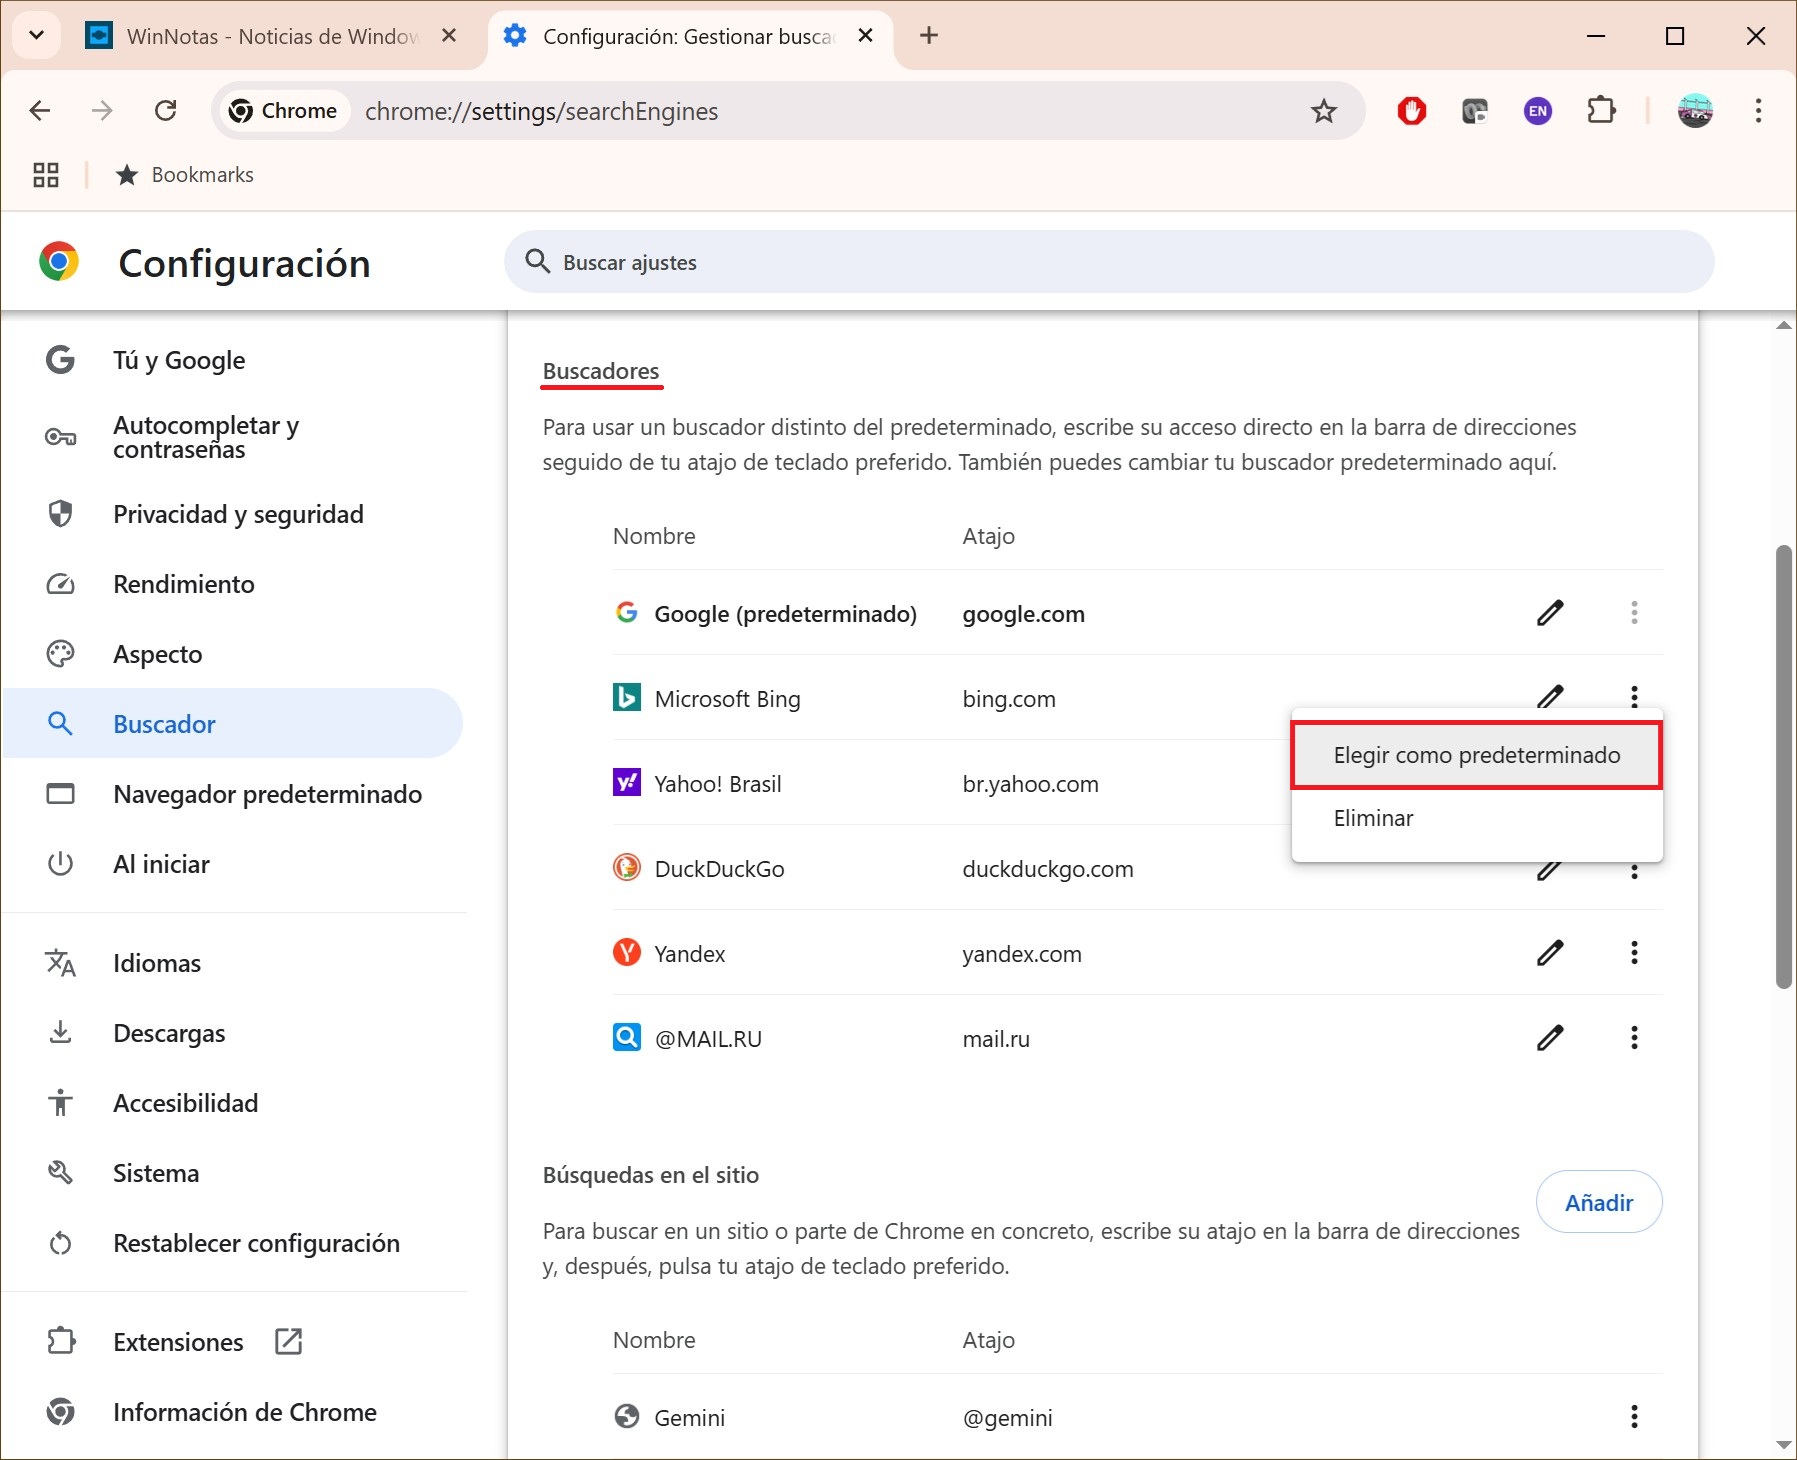Open the Bookmarks folder in bookmarks bar
This screenshot has height=1460, width=1797.
[x=185, y=175]
